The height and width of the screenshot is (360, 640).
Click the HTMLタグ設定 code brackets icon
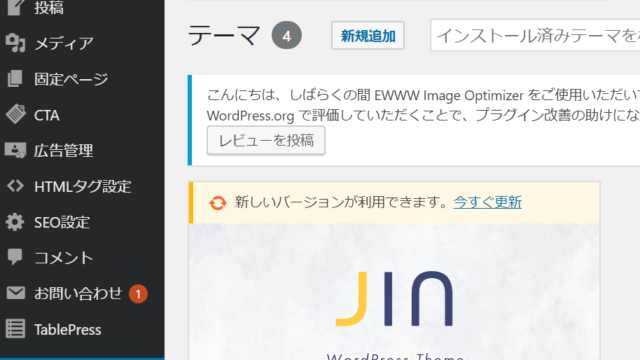coord(16,186)
